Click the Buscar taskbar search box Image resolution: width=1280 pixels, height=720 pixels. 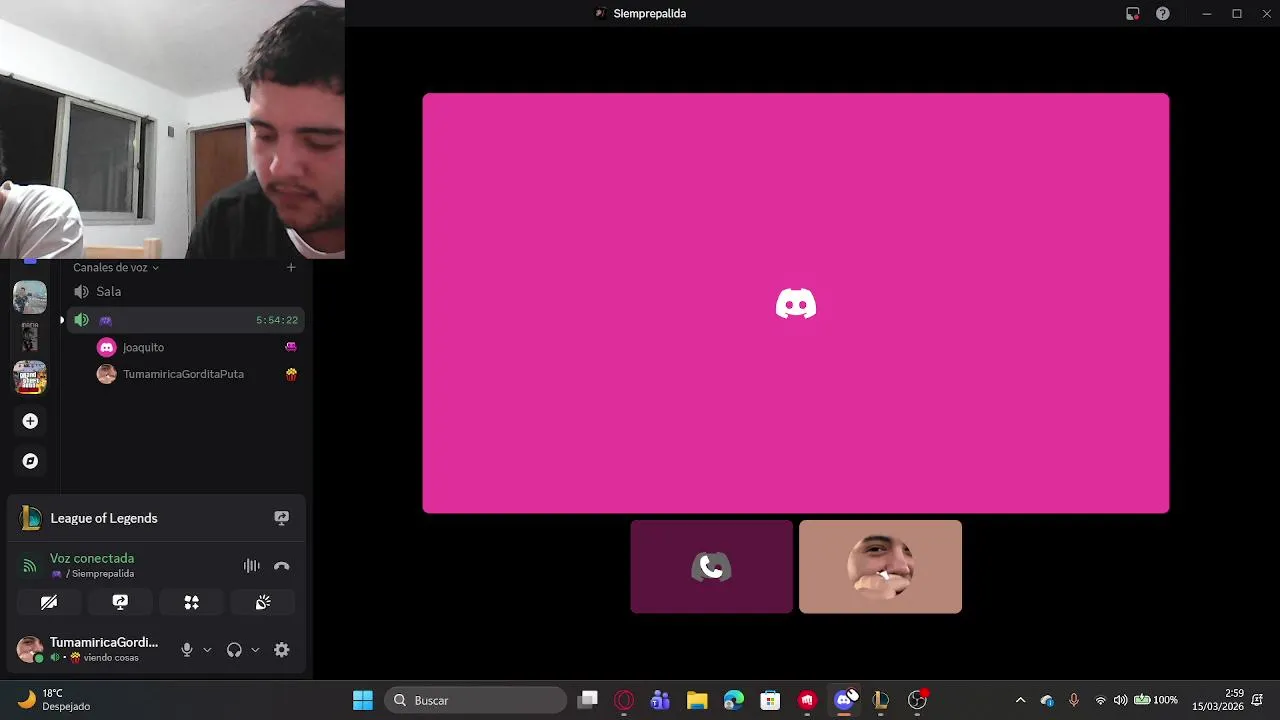coord(475,700)
